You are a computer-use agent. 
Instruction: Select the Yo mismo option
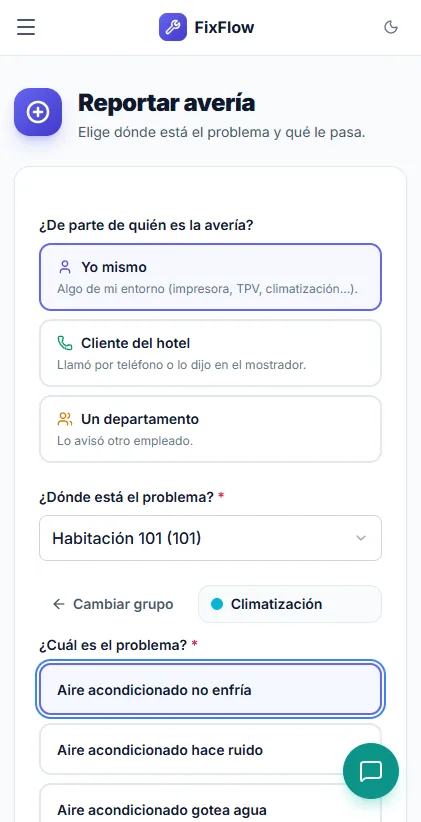210,277
